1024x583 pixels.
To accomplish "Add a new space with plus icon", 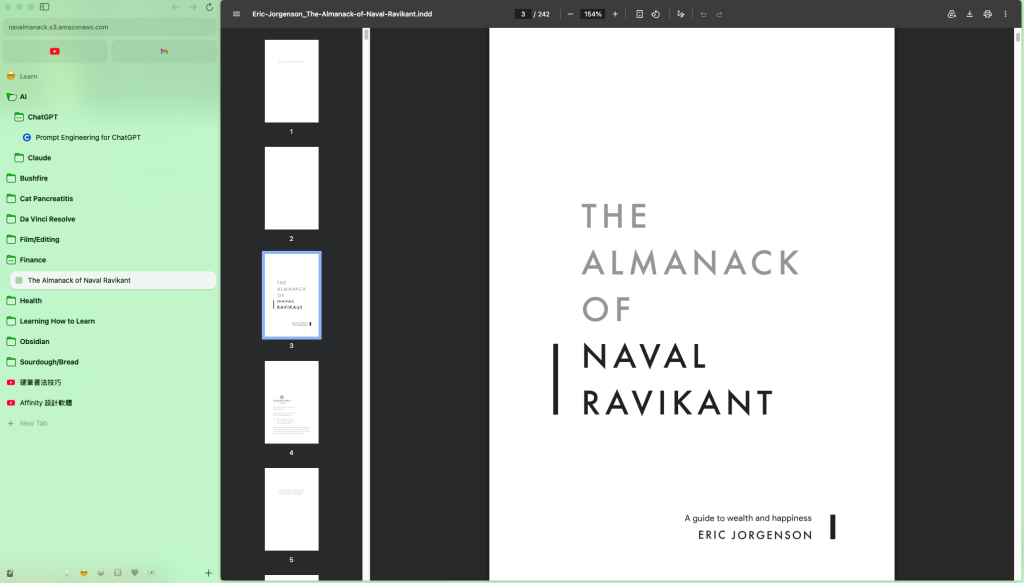I will pyautogui.click(x=208, y=573).
